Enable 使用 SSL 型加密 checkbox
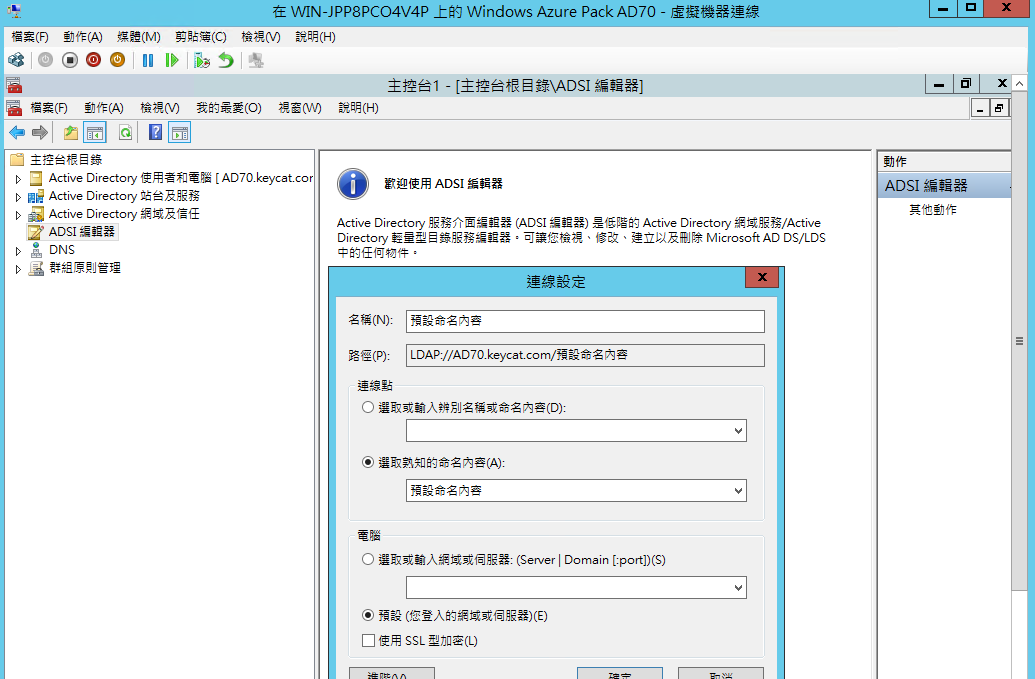Viewport: 1035px width, 679px height. (368, 641)
